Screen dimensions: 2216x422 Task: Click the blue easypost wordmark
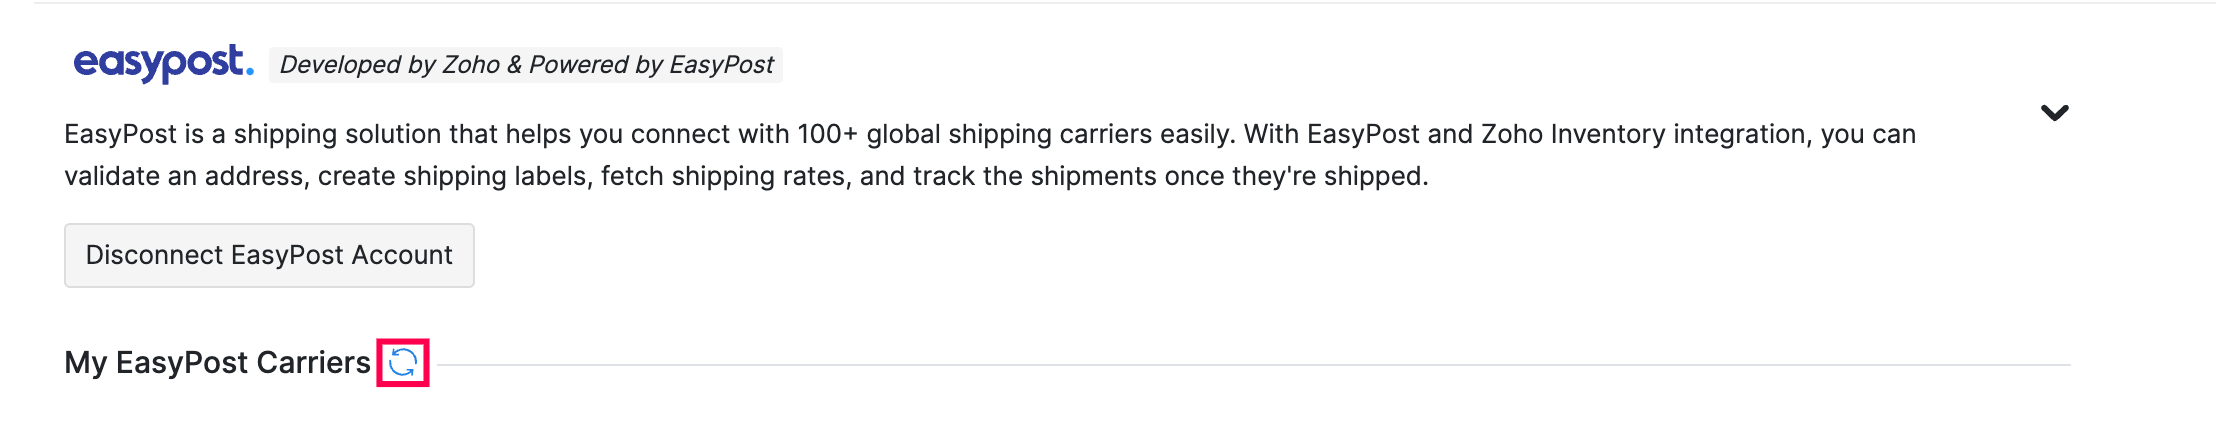click(163, 64)
